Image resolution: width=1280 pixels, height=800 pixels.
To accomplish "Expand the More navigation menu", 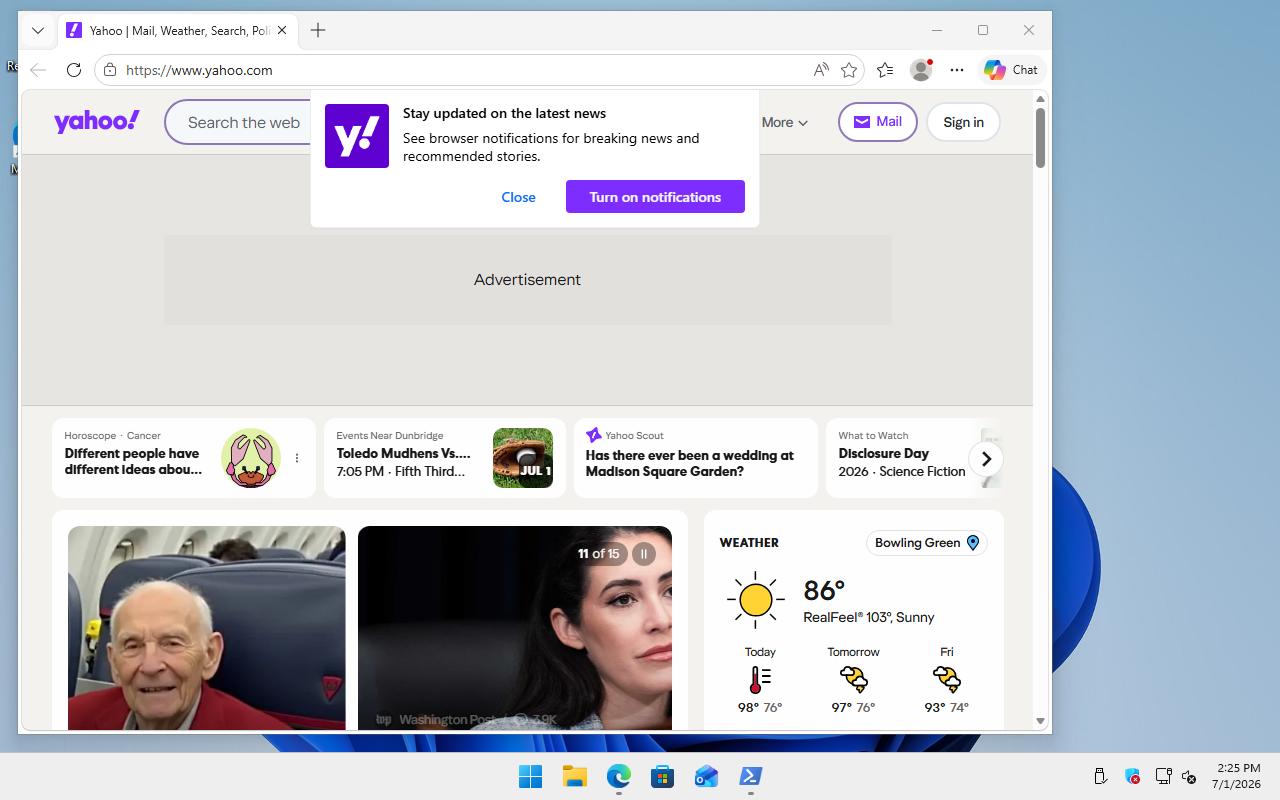I will pos(785,122).
